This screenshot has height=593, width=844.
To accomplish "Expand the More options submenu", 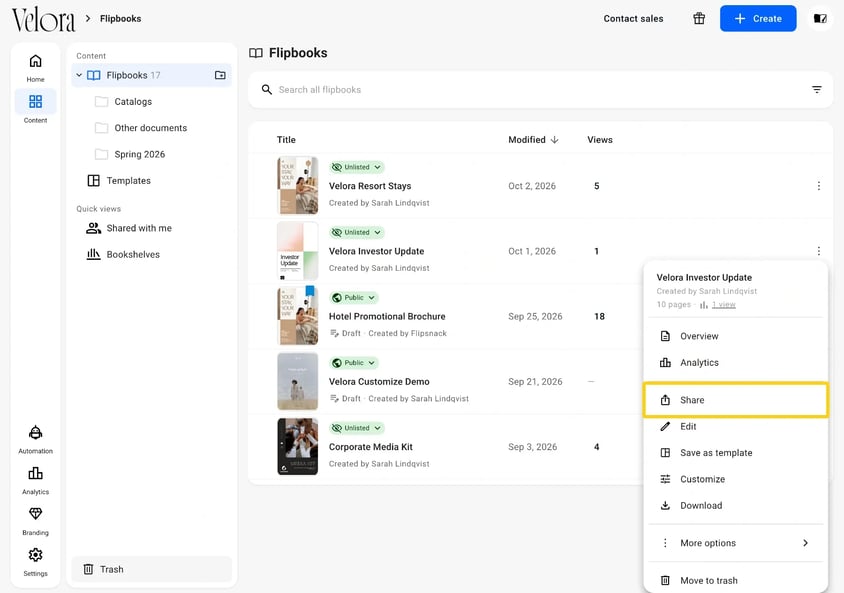I will [735, 543].
